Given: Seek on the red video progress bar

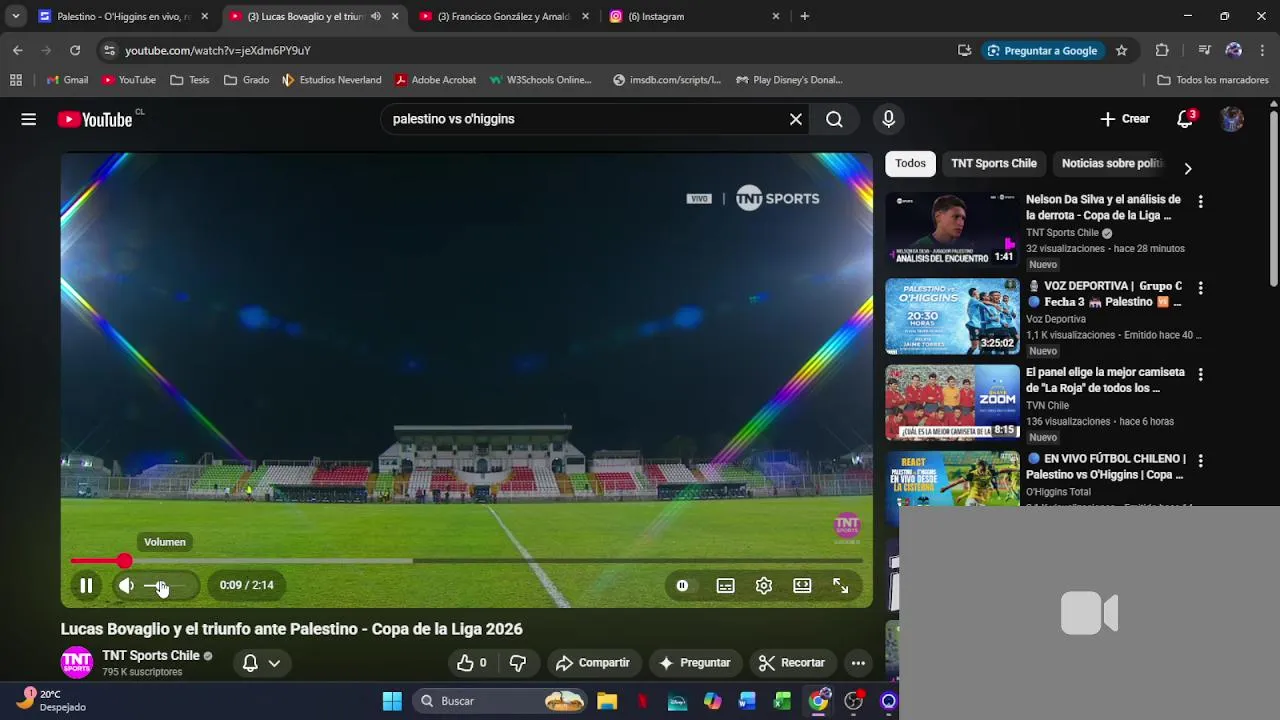Looking at the screenshot, I should point(466,561).
